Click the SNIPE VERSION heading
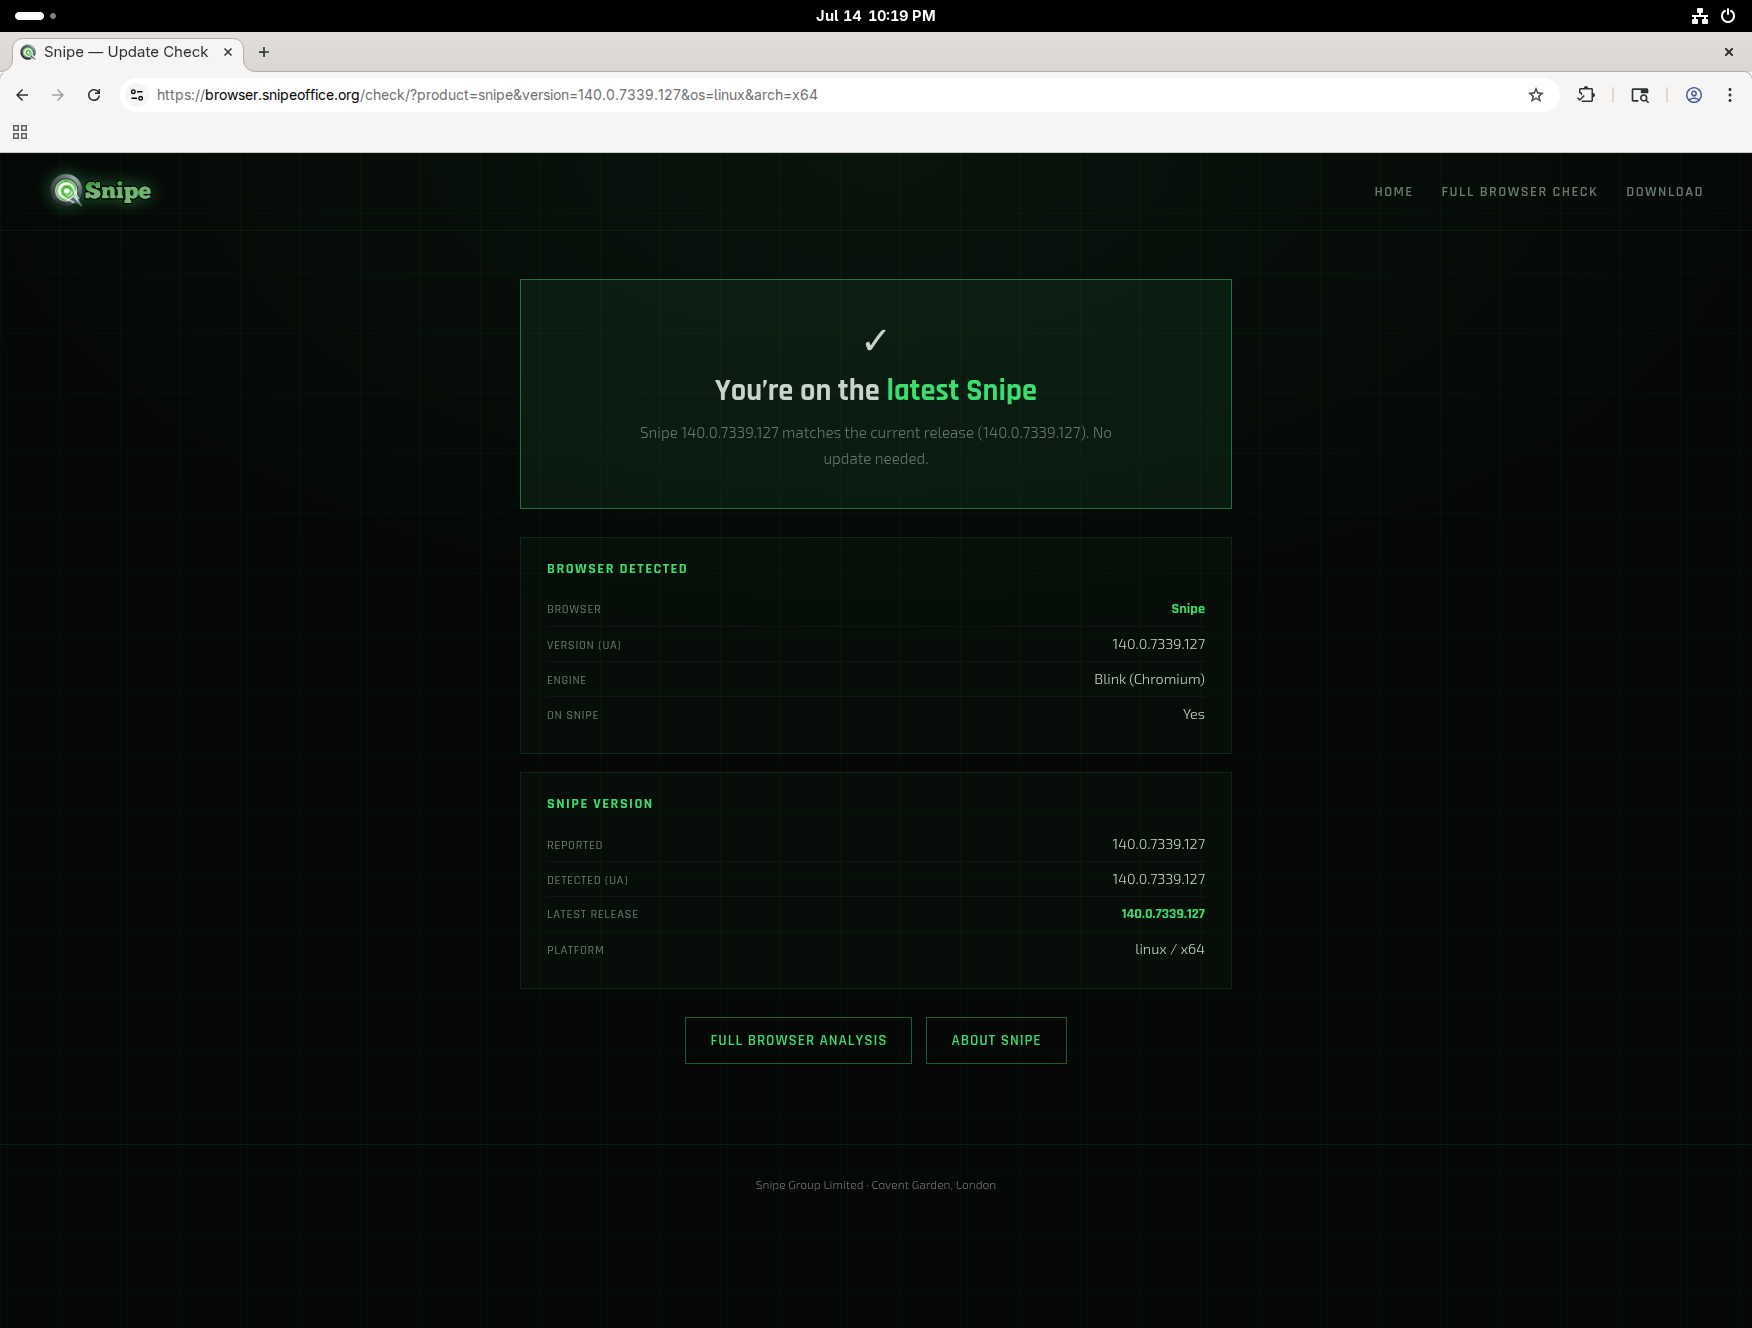The width and height of the screenshot is (1752, 1328). [600, 804]
